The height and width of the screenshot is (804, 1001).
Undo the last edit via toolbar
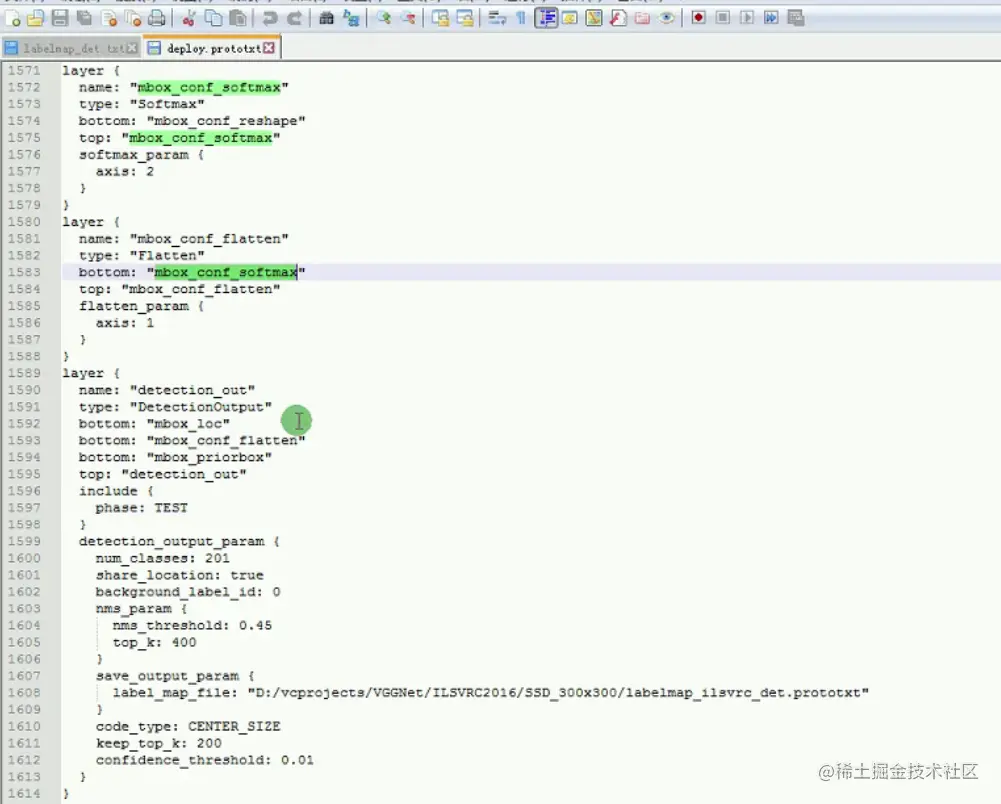269,19
